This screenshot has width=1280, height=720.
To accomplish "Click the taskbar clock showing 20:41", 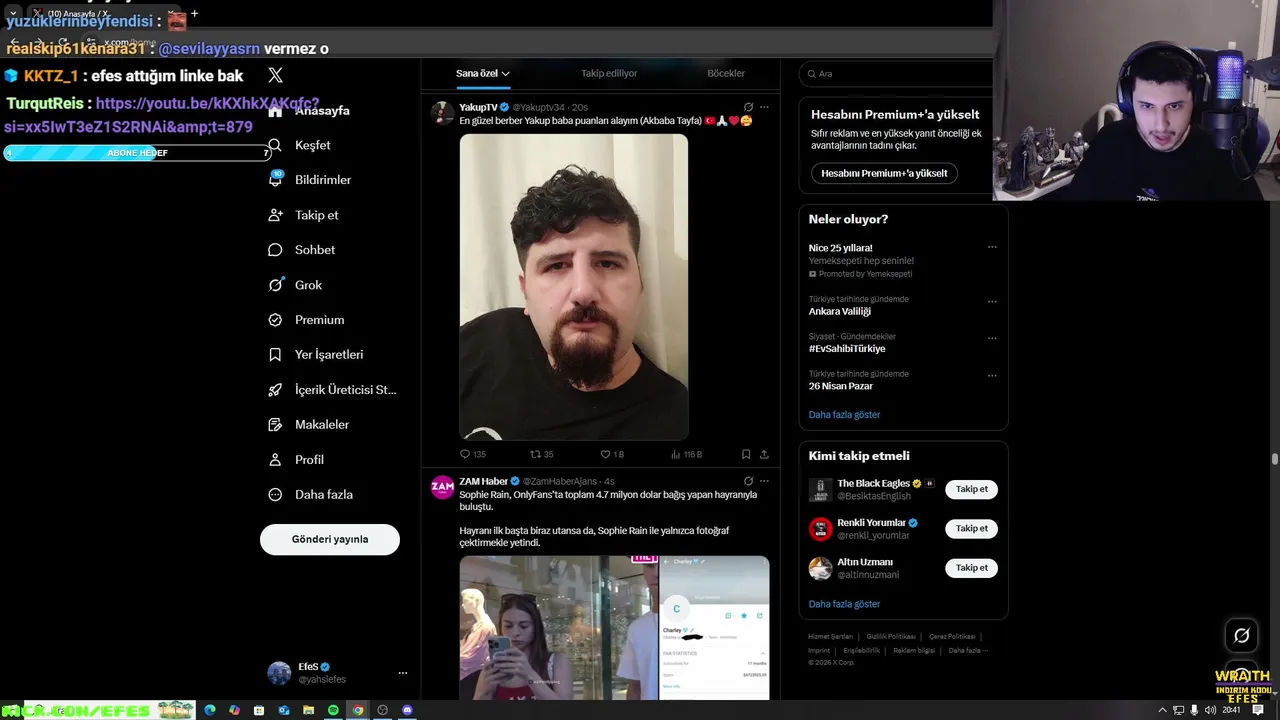I will point(1232,710).
